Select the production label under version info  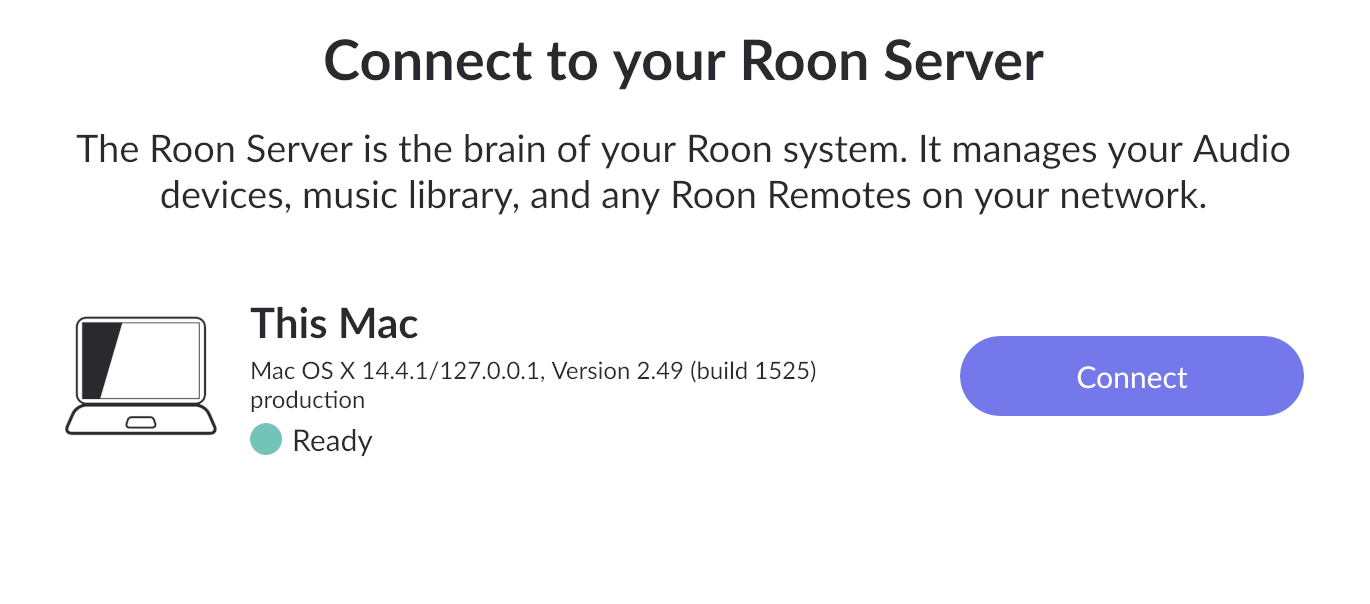click(307, 401)
